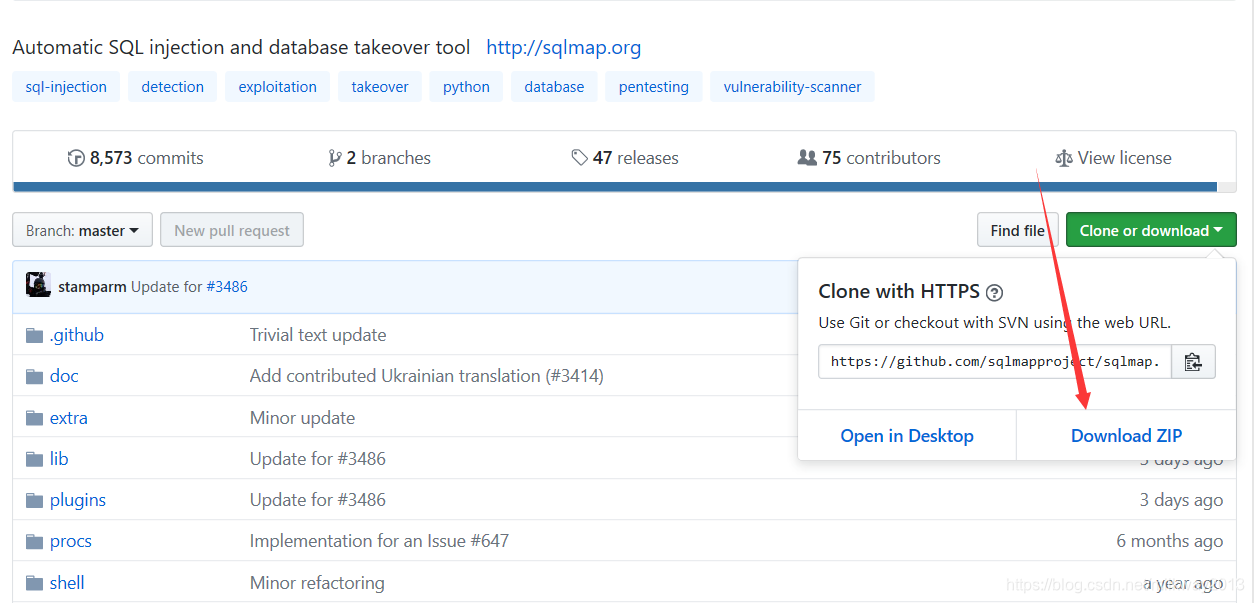Select the takeover topic tag
Image resolution: width=1254 pixels, height=603 pixels.
pyautogui.click(x=380, y=87)
